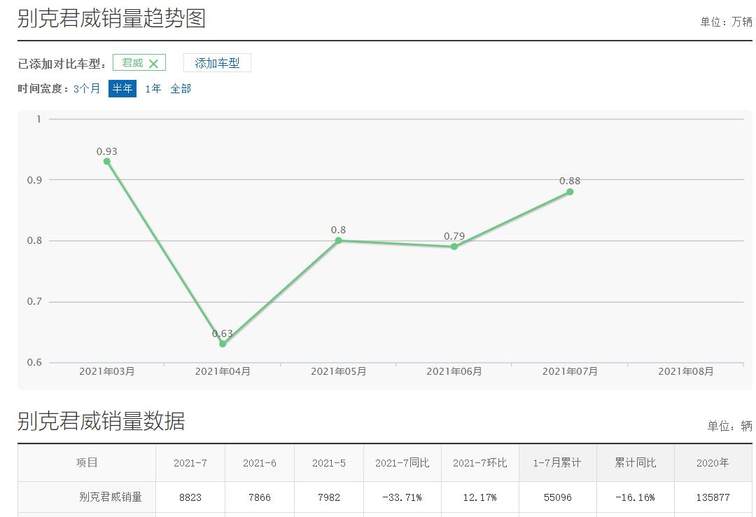Click the 0.93 data point for 2021年03月
756x517 pixels.
click(107, 161)
